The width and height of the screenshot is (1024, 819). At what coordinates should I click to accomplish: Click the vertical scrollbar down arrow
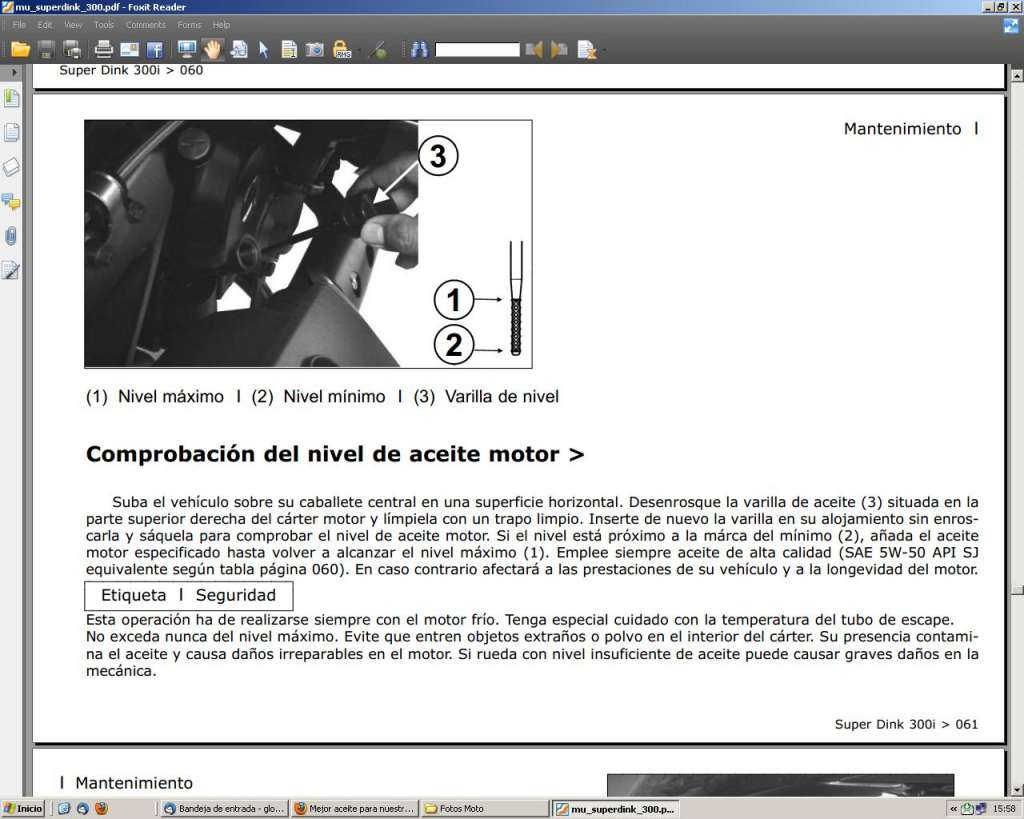point(1017,790)
